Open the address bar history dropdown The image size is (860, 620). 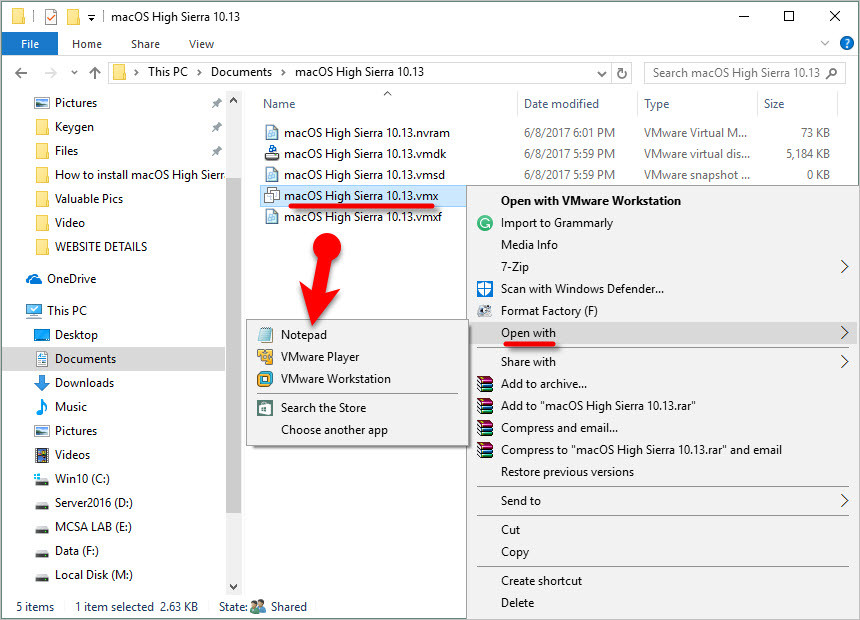pos(602,74)
